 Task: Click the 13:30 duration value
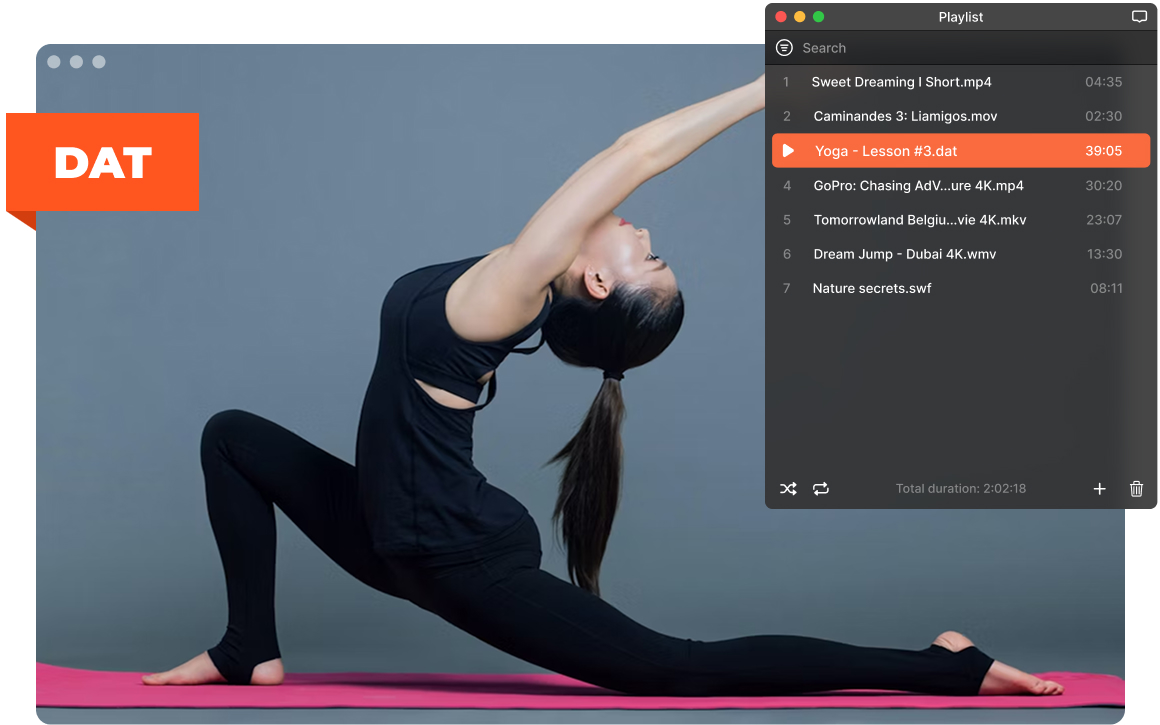coord(1104,254)
